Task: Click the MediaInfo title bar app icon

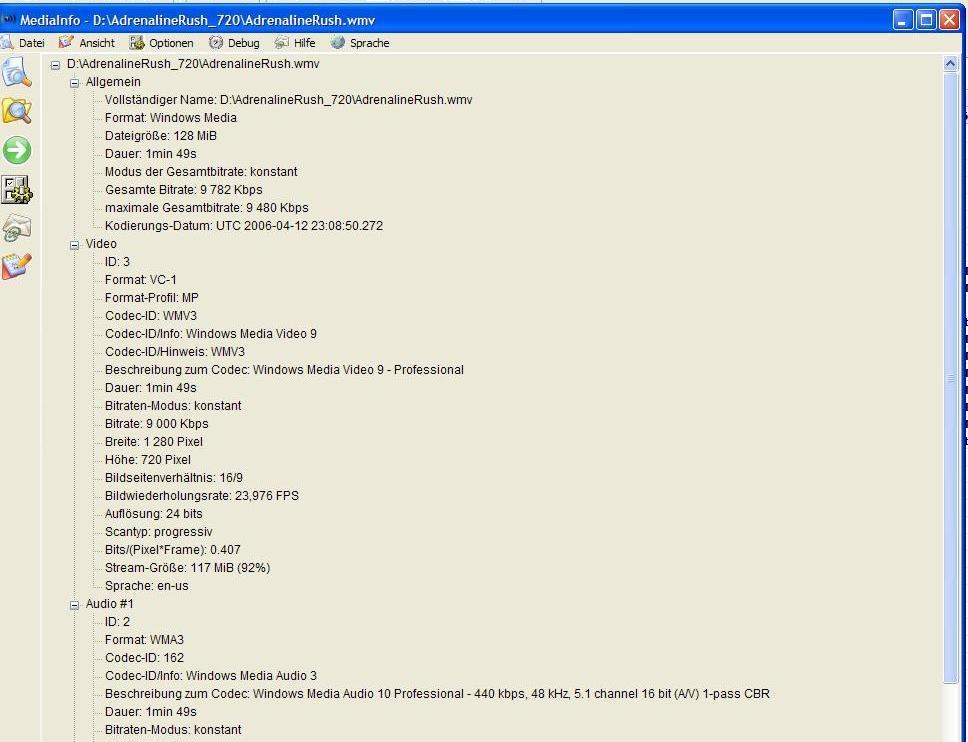Action: pyautogui.click(x=9, y=20)
